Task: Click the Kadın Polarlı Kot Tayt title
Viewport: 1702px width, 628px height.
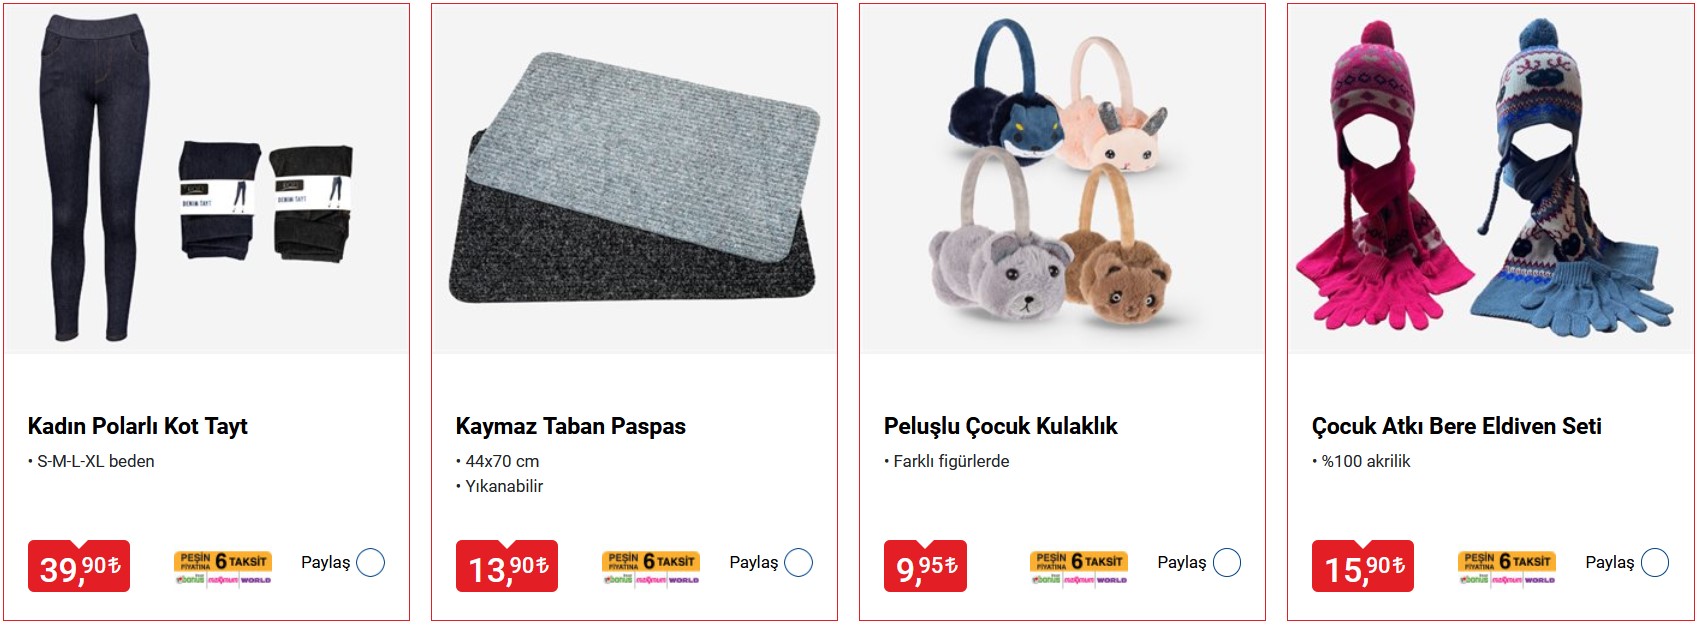Action: (138, 427)
